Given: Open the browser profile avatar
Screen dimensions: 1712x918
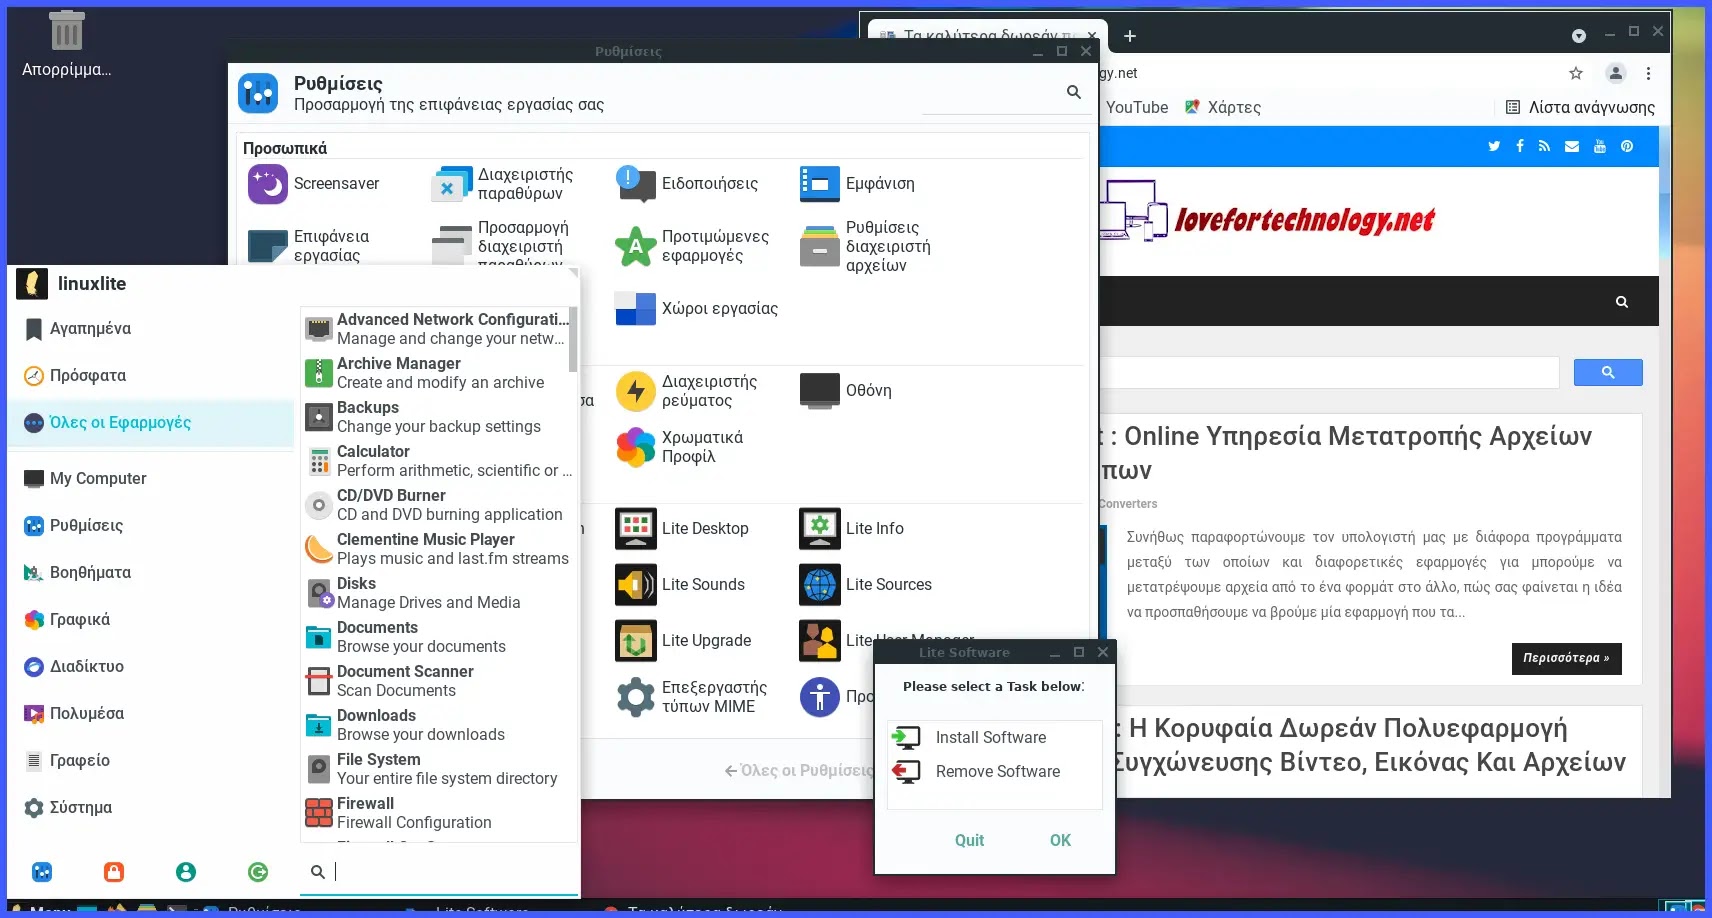Looking at the screenshot, I should click(1615, 73).
